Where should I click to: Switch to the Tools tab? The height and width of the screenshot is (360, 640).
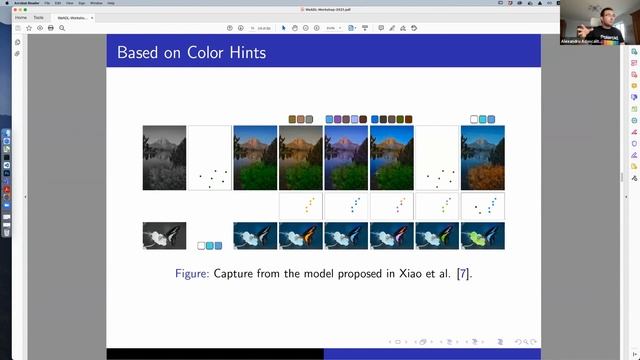(x=38, y=18)
